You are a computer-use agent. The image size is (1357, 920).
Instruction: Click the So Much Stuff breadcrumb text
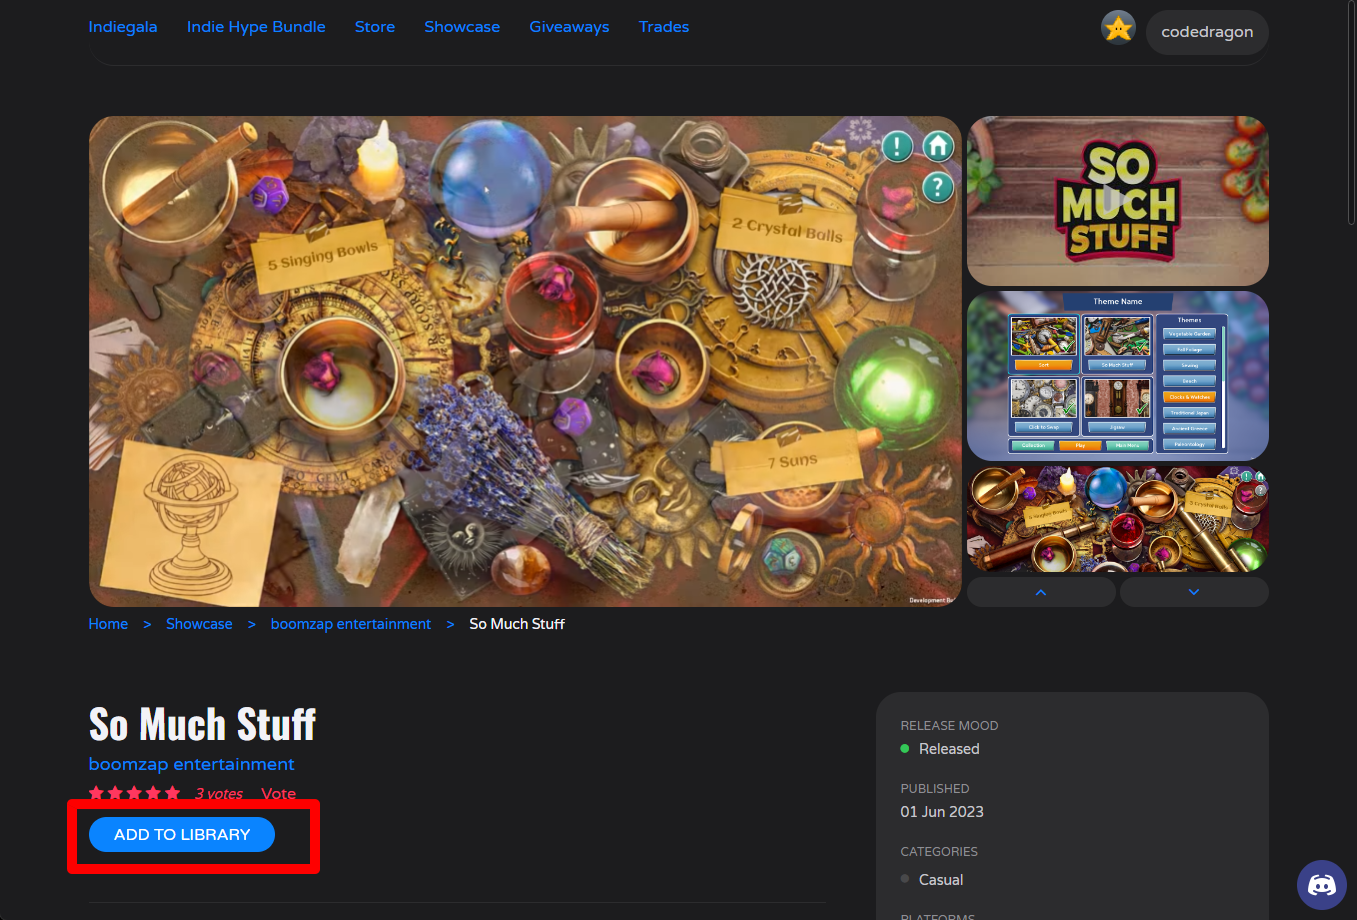(x=517, y=624)
